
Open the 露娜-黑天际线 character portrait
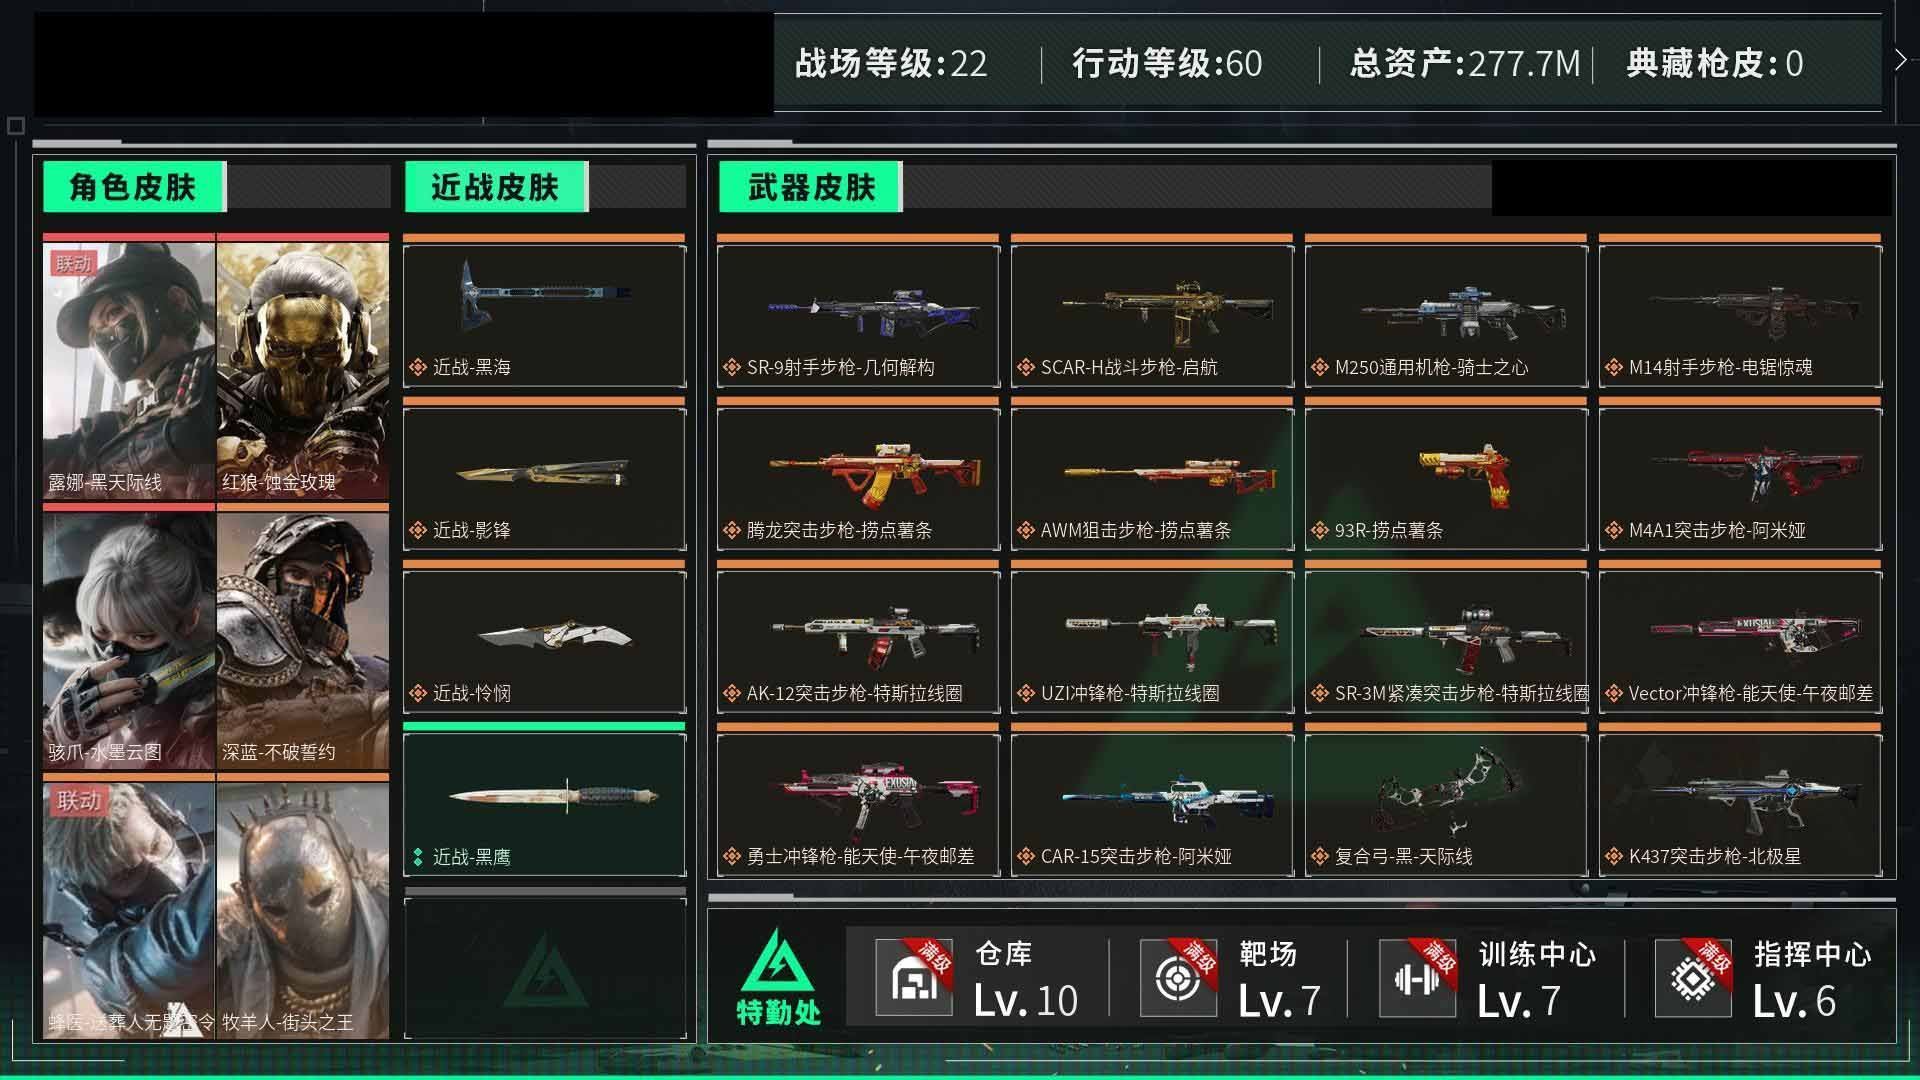tap(129, 370)
